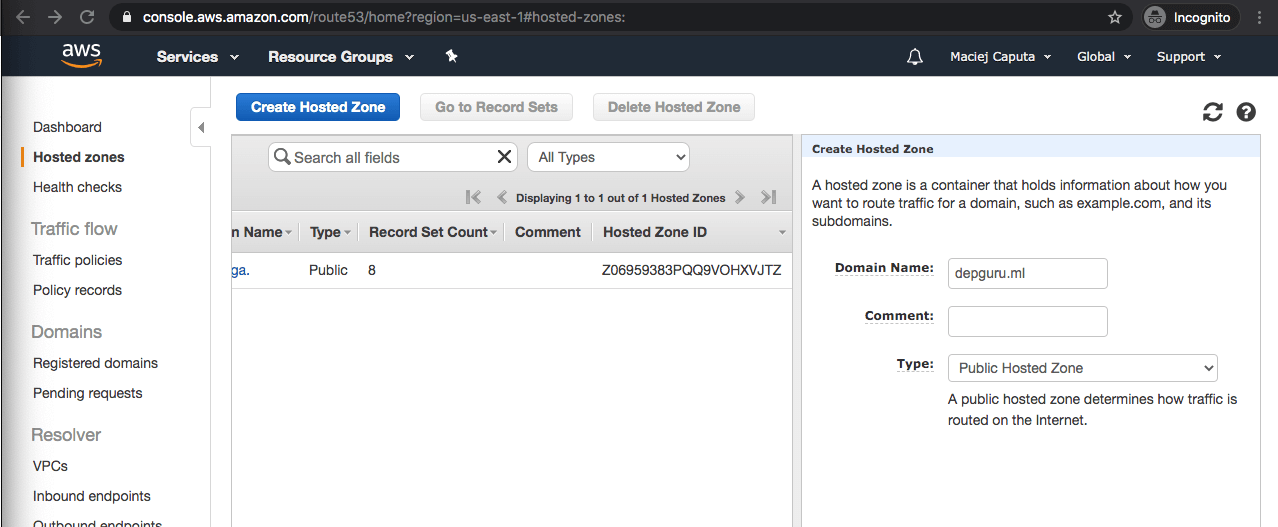Click the Create Hosted Zone button
Image resolution: width=1278 pixels, height=527 pixels.
(x=318, y=107)
